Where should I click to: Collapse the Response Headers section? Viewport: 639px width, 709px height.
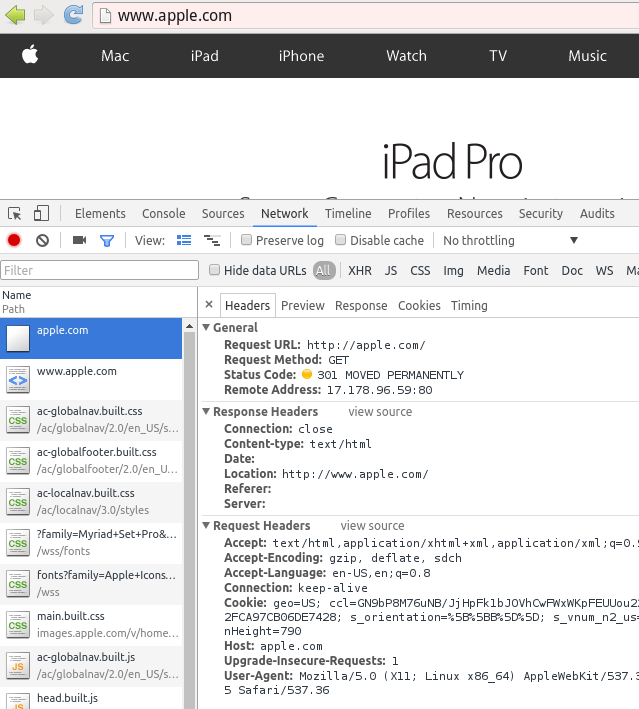click(206, 411)
